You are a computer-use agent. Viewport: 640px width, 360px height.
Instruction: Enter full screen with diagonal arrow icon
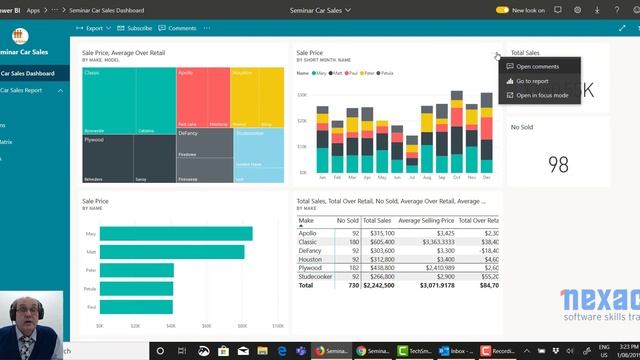(x=622, y=28)
